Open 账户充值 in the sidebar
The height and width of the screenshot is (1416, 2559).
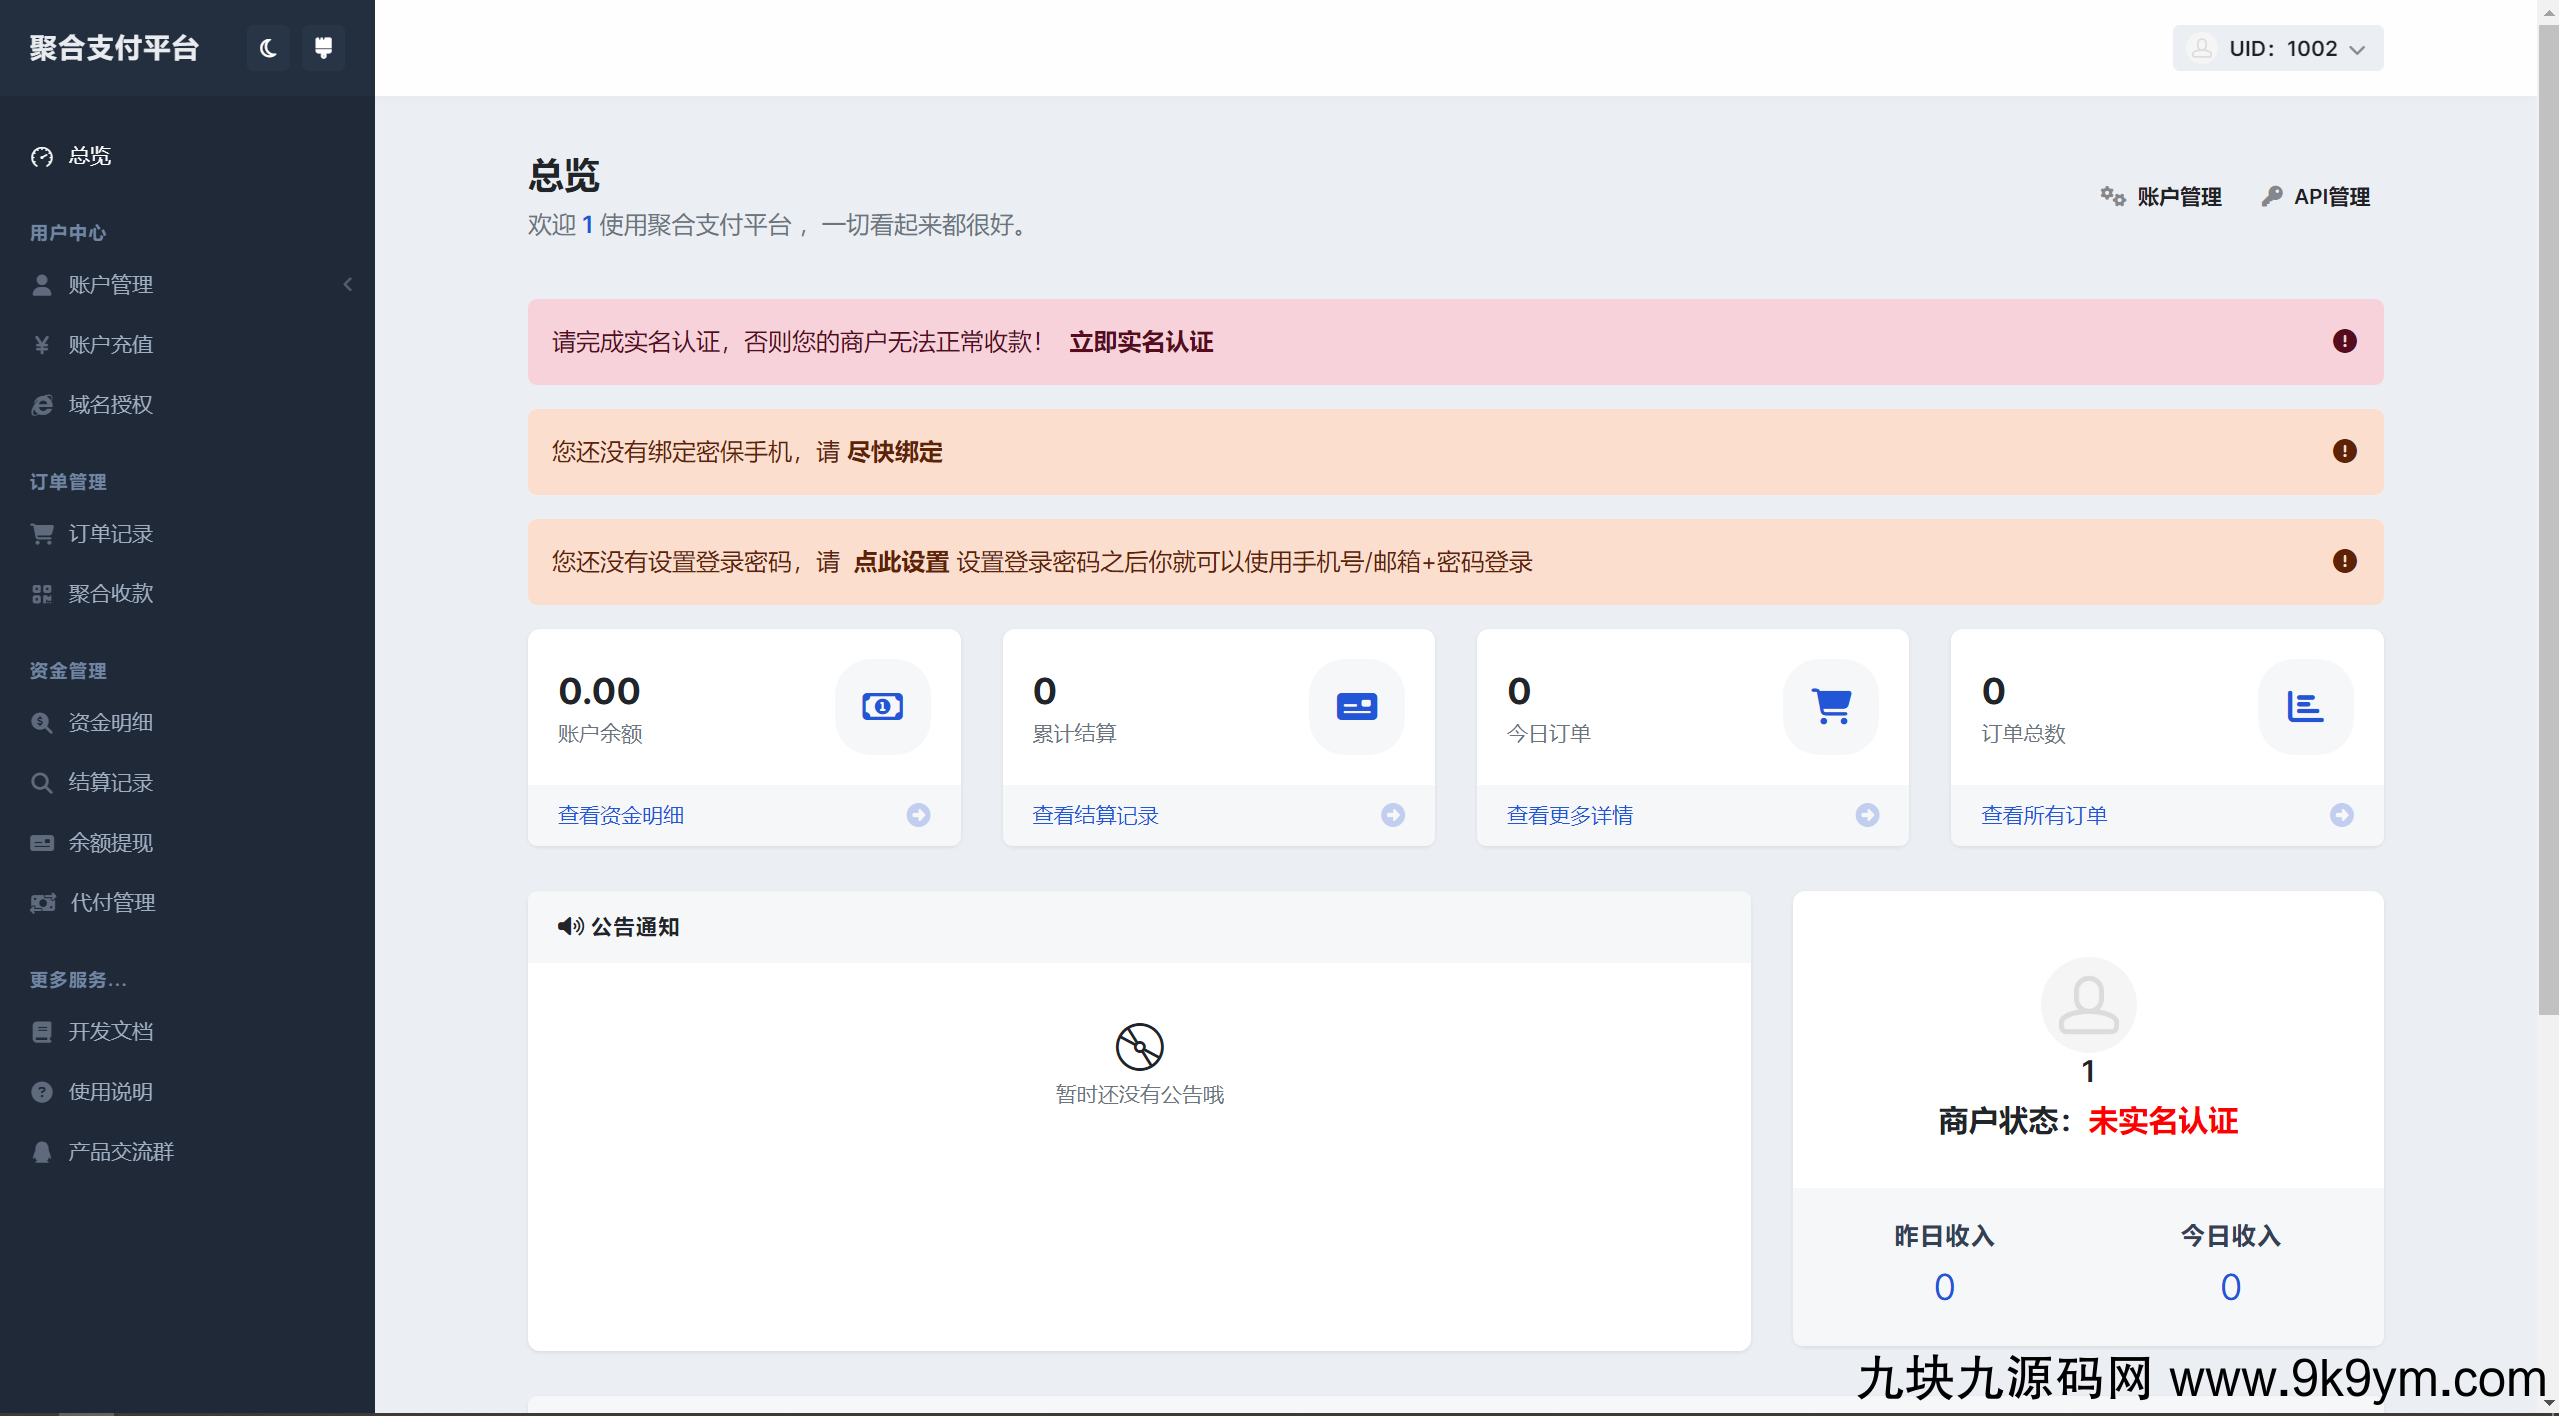point(110,345)
